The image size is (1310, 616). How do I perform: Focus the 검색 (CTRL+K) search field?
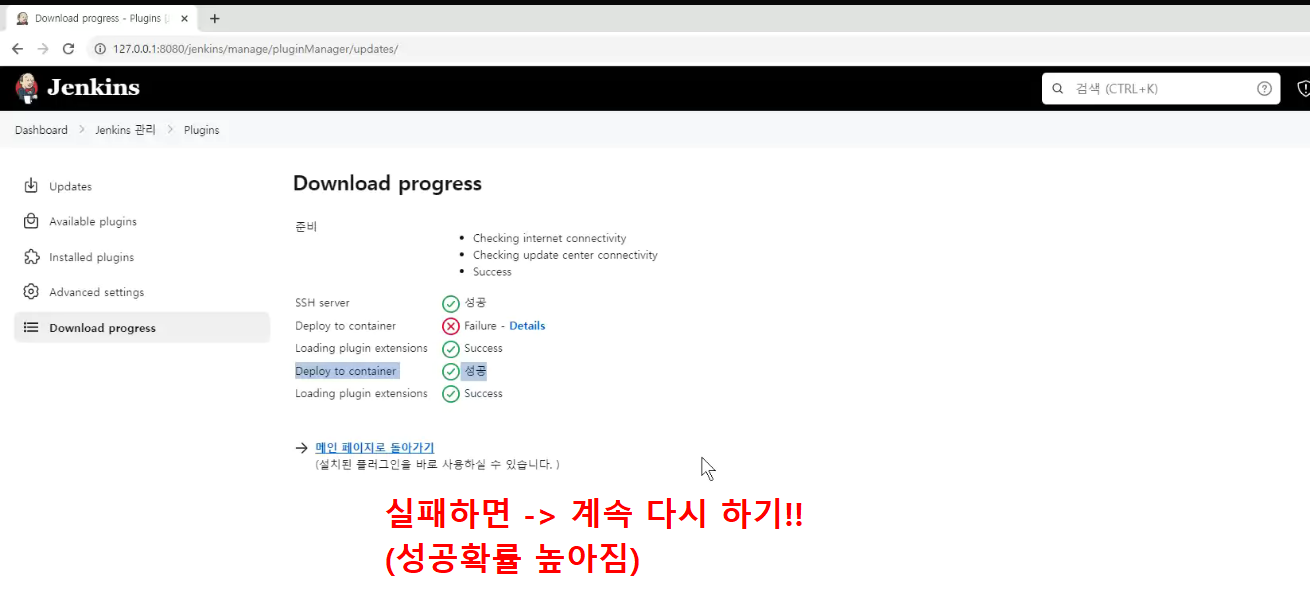(1160, 88)
